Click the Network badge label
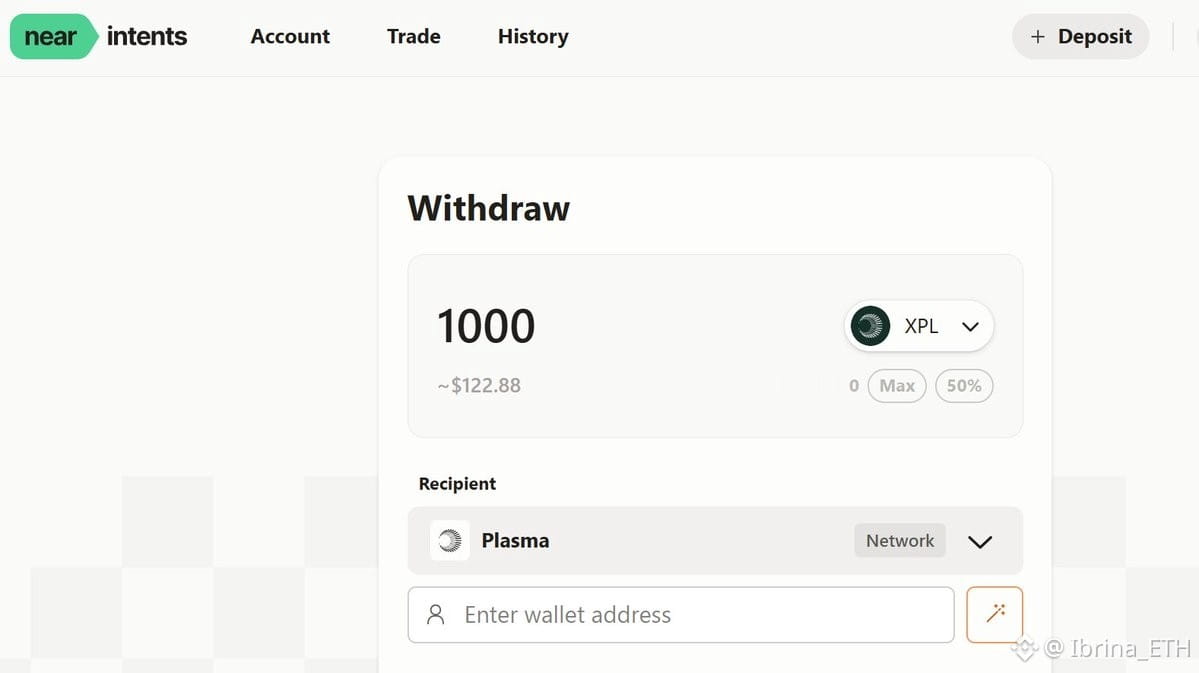Viewport: 1199px width, 673px height. 900,541
